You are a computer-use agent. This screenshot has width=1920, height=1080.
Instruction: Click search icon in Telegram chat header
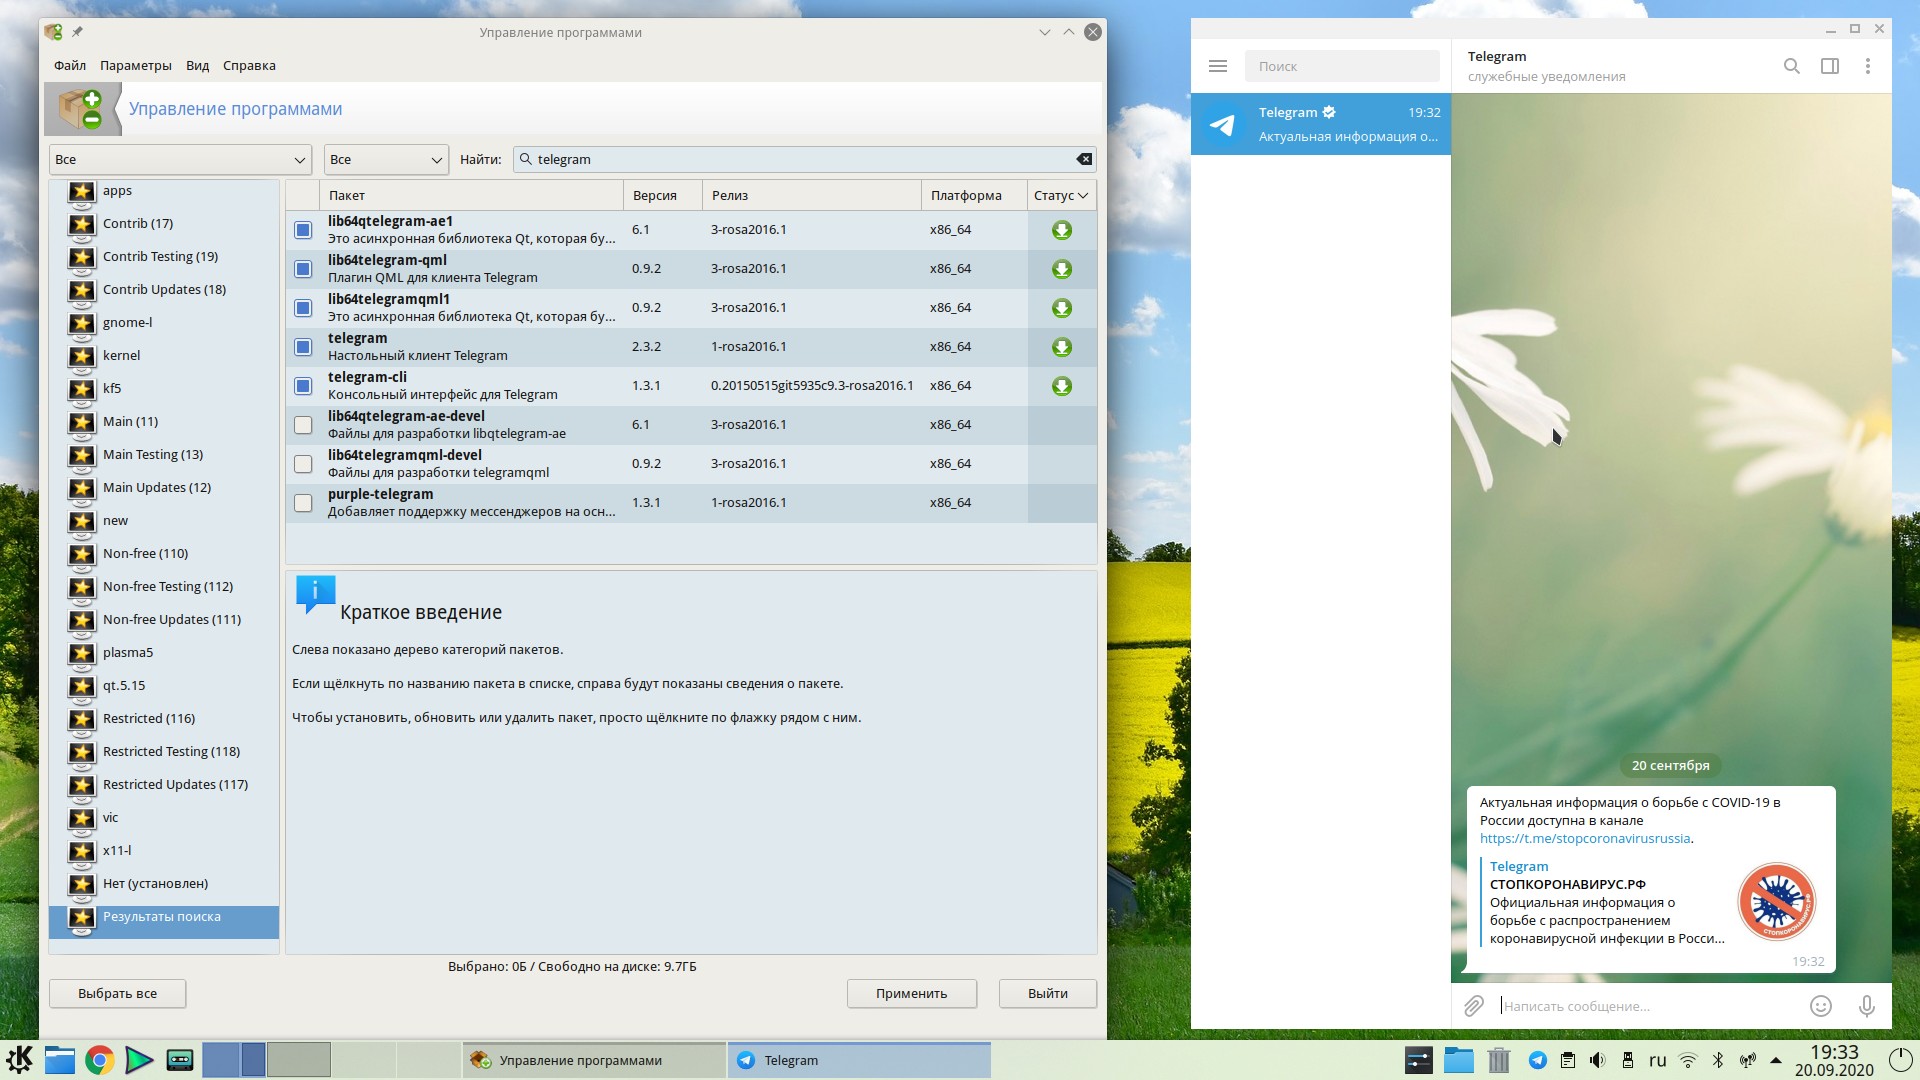click(1791, 66)
